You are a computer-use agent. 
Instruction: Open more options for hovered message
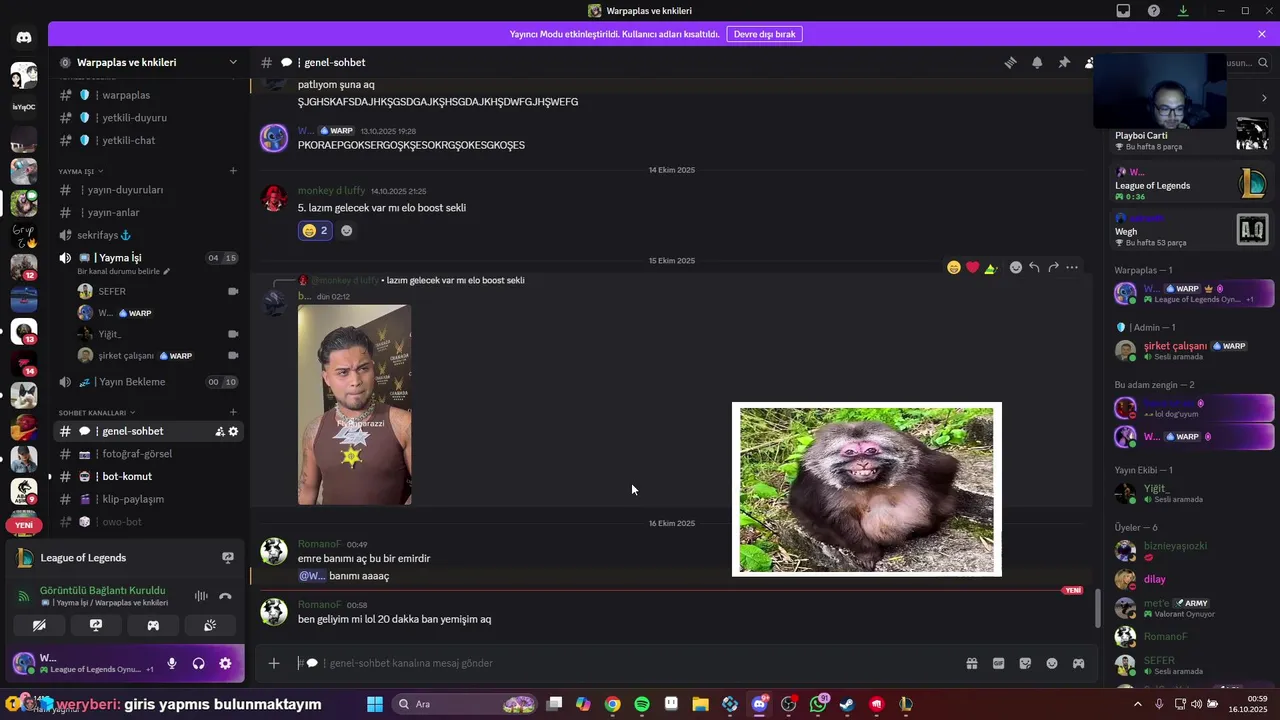tap(1072, 268)
